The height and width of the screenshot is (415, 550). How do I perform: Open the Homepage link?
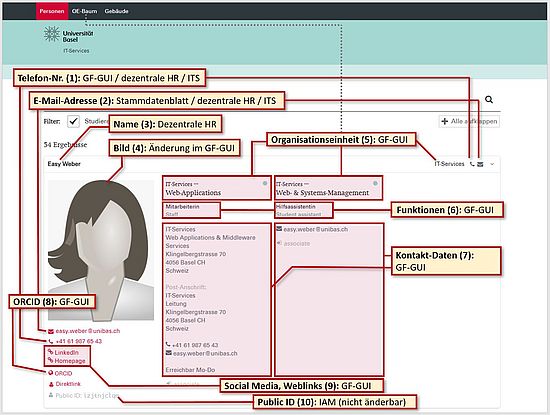(70, 361)
